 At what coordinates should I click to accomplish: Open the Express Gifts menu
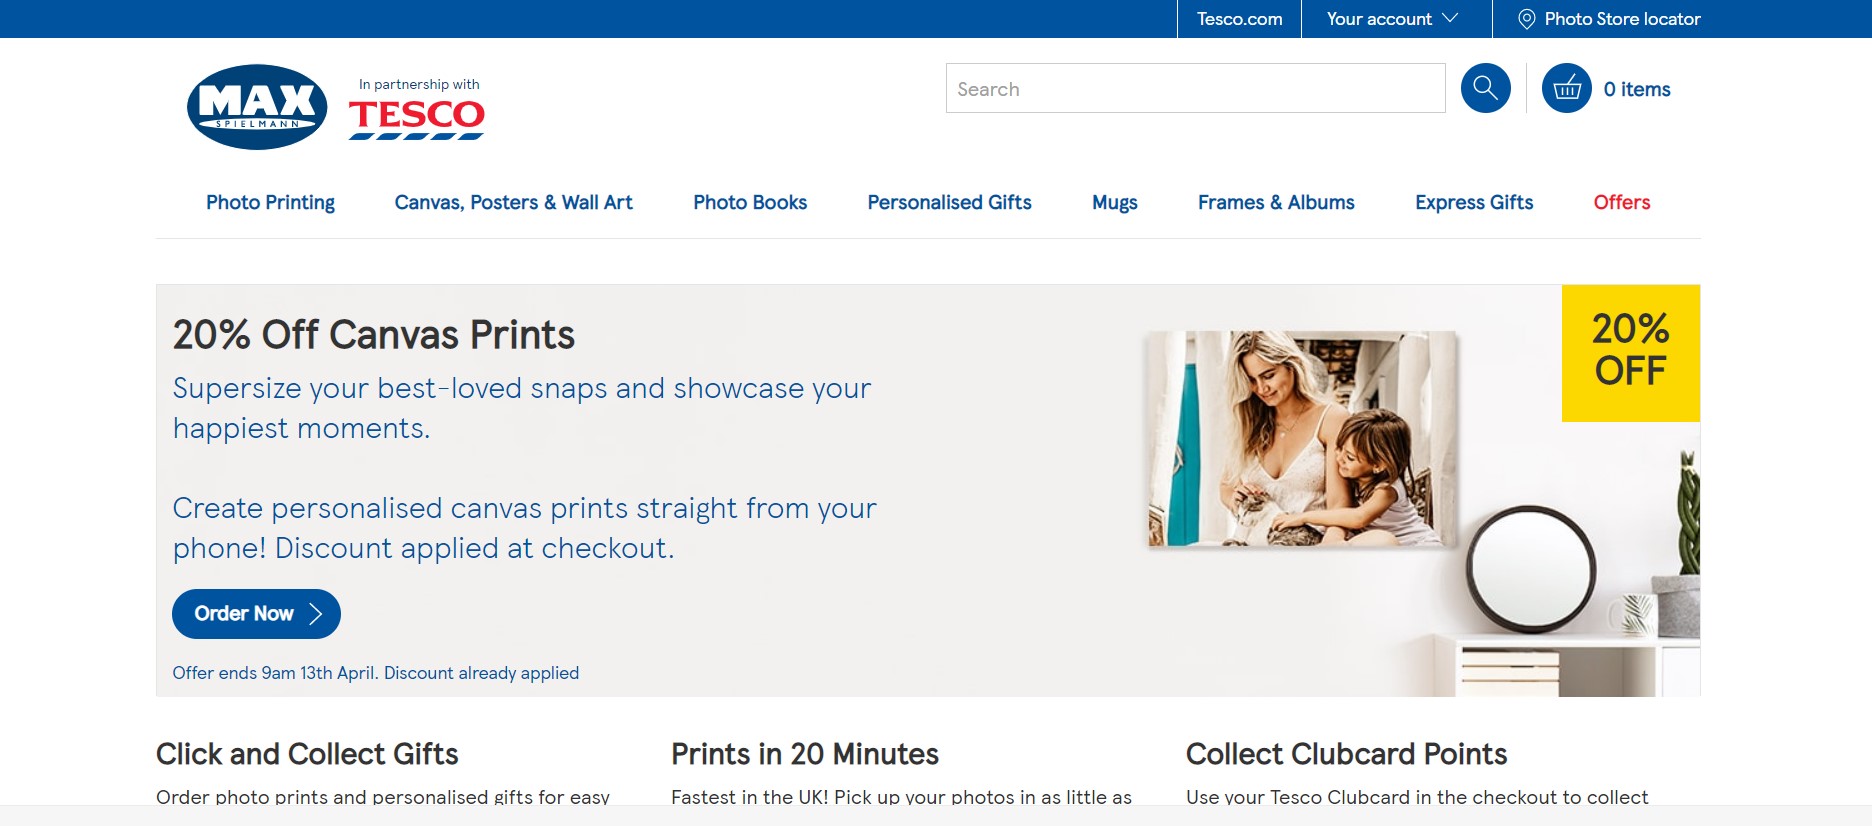tap(1474, 202)
